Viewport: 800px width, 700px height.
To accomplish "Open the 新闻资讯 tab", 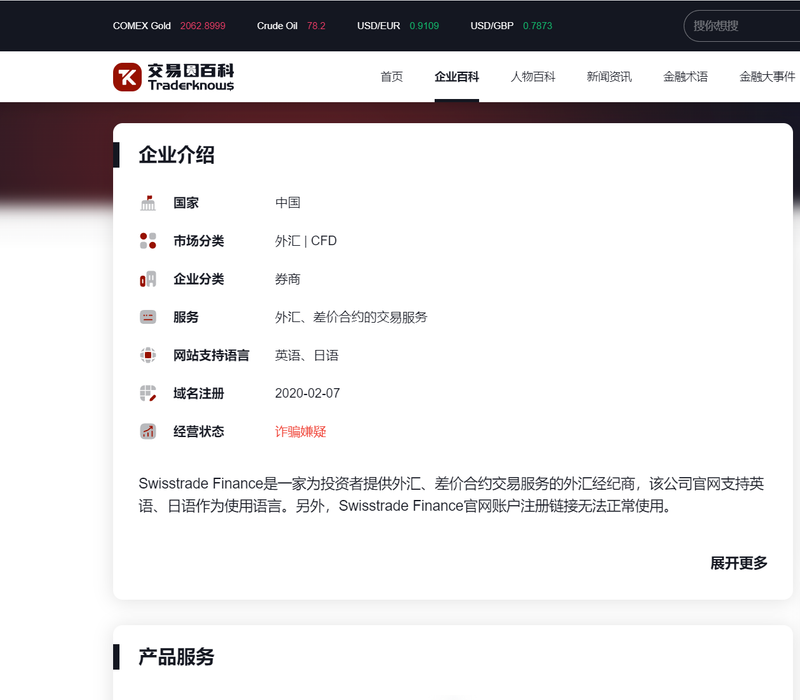I will (x=609, y=77).
